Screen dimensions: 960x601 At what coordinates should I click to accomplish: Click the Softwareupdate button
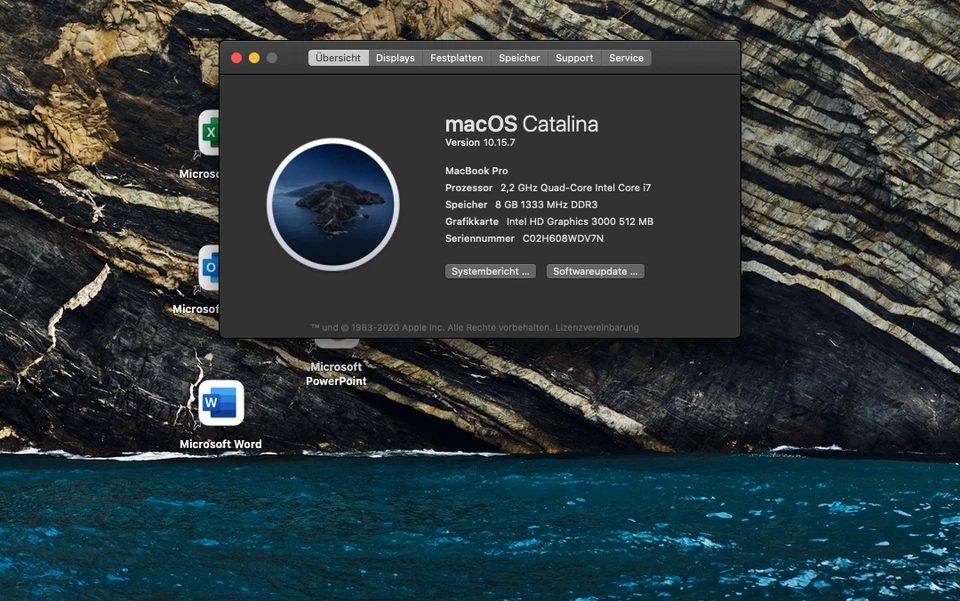pos(595,271)
